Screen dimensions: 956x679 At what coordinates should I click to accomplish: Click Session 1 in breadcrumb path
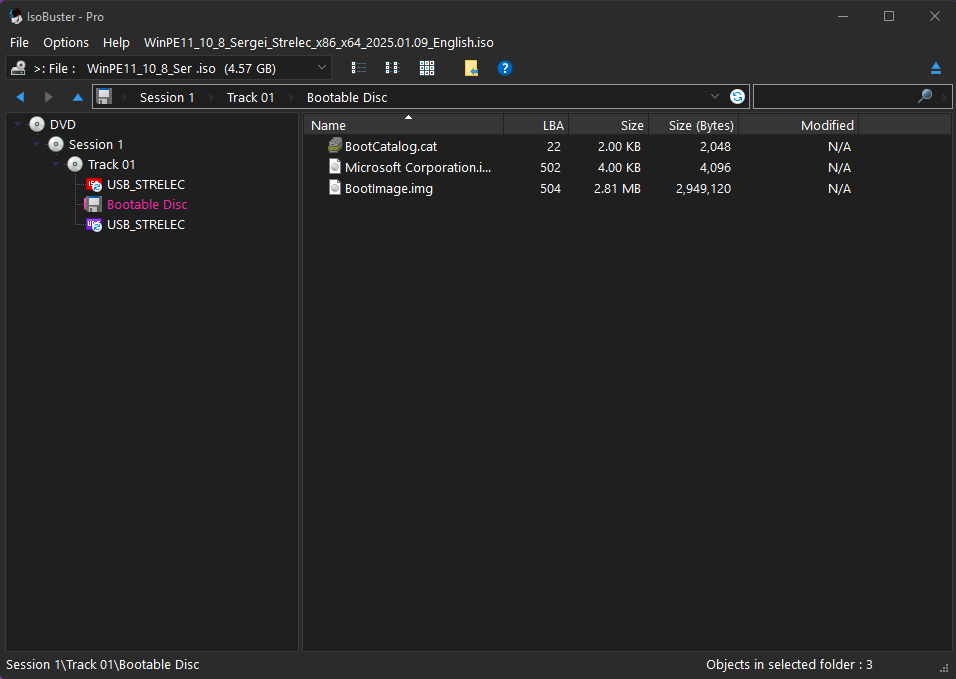point(167,97)
